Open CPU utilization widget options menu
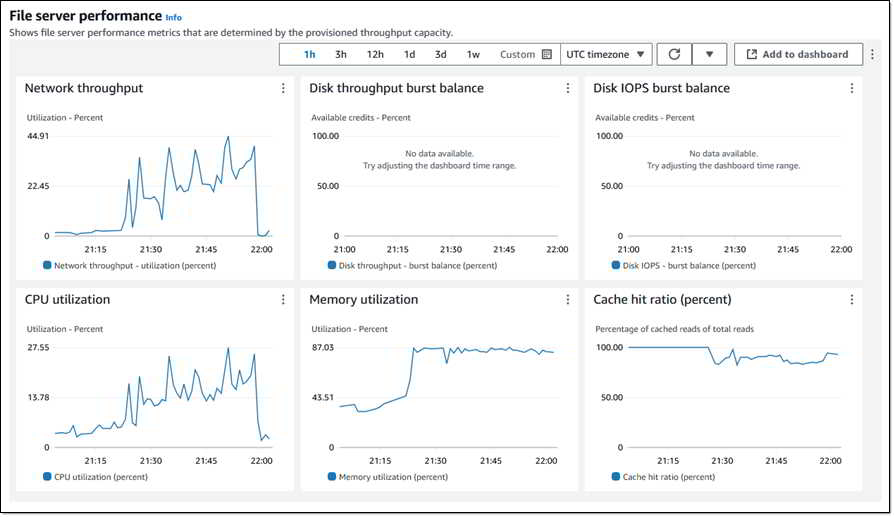 (x=283, y=300)
